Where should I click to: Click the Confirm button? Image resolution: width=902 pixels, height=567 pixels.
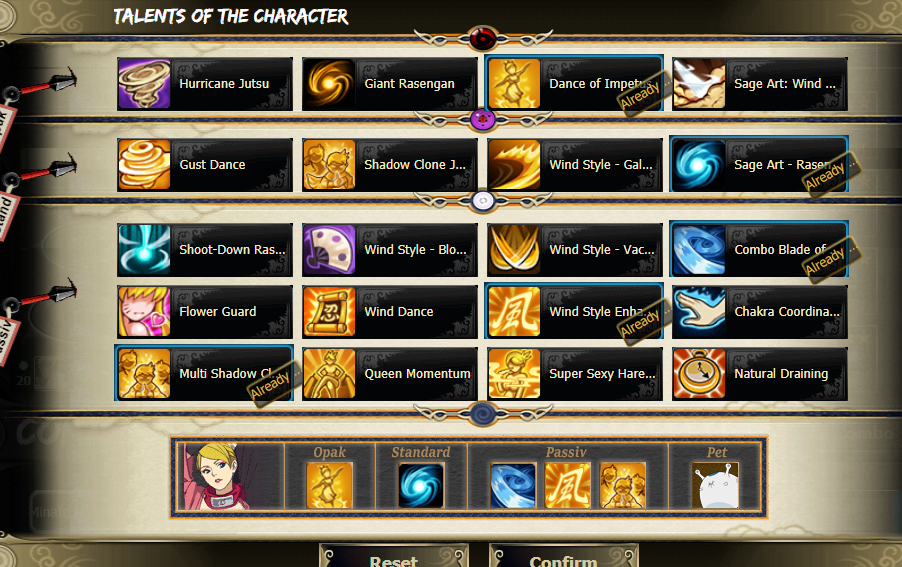[x=563, y=557]
